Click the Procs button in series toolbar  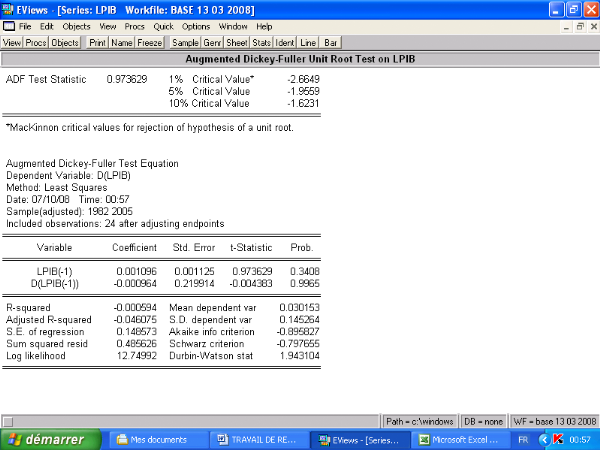[36, 42]
